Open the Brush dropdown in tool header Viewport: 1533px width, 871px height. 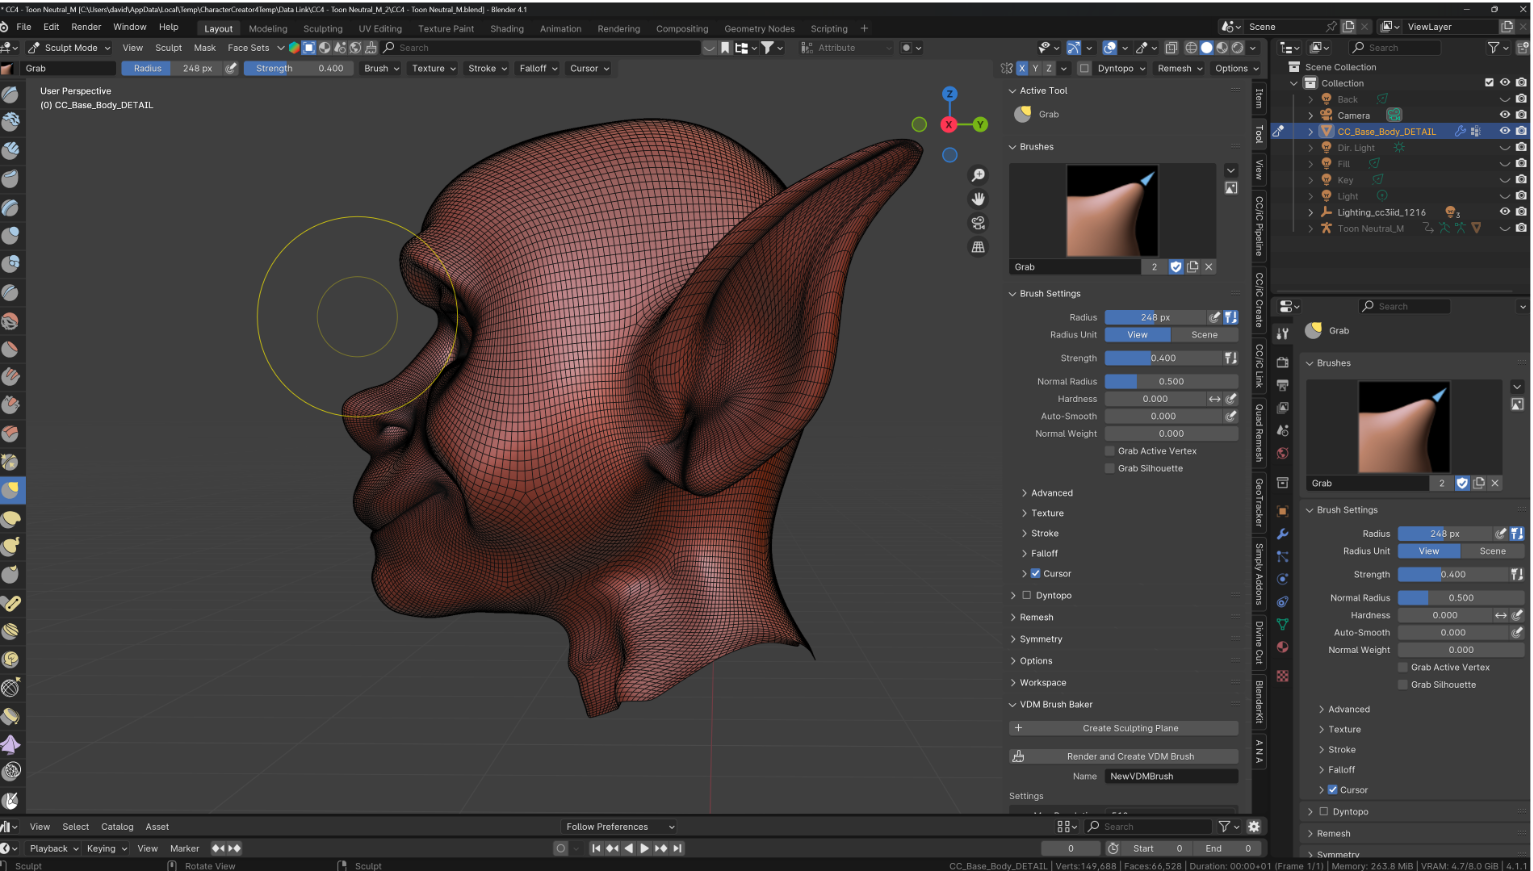pos(382,69)
